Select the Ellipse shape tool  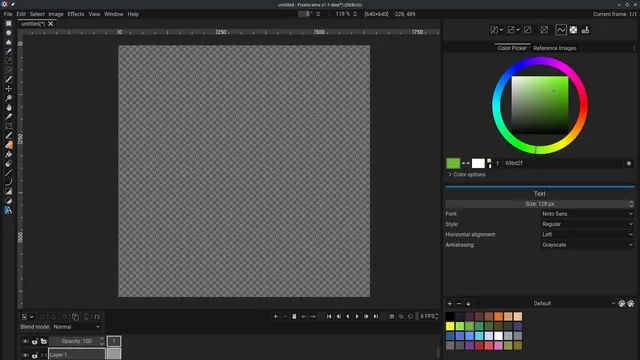9,201
